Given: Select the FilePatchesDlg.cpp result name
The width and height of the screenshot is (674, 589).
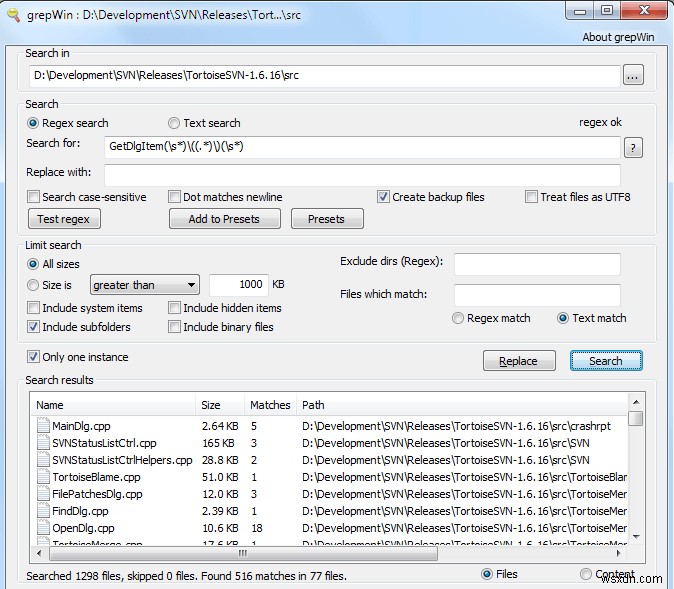Looking at the screenshot, I should click(97, 494).
